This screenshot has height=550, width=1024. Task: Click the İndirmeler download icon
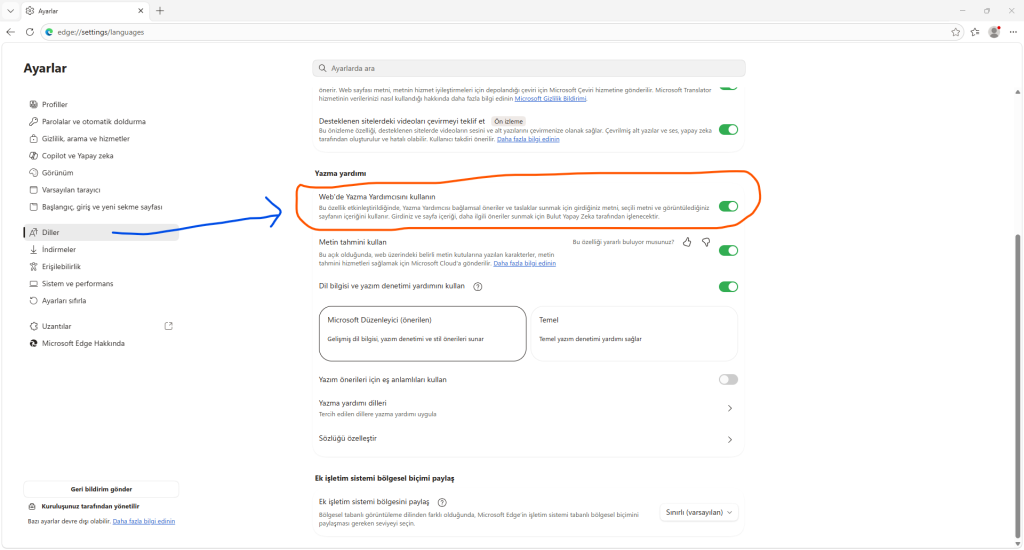click(x=33, y=250)
